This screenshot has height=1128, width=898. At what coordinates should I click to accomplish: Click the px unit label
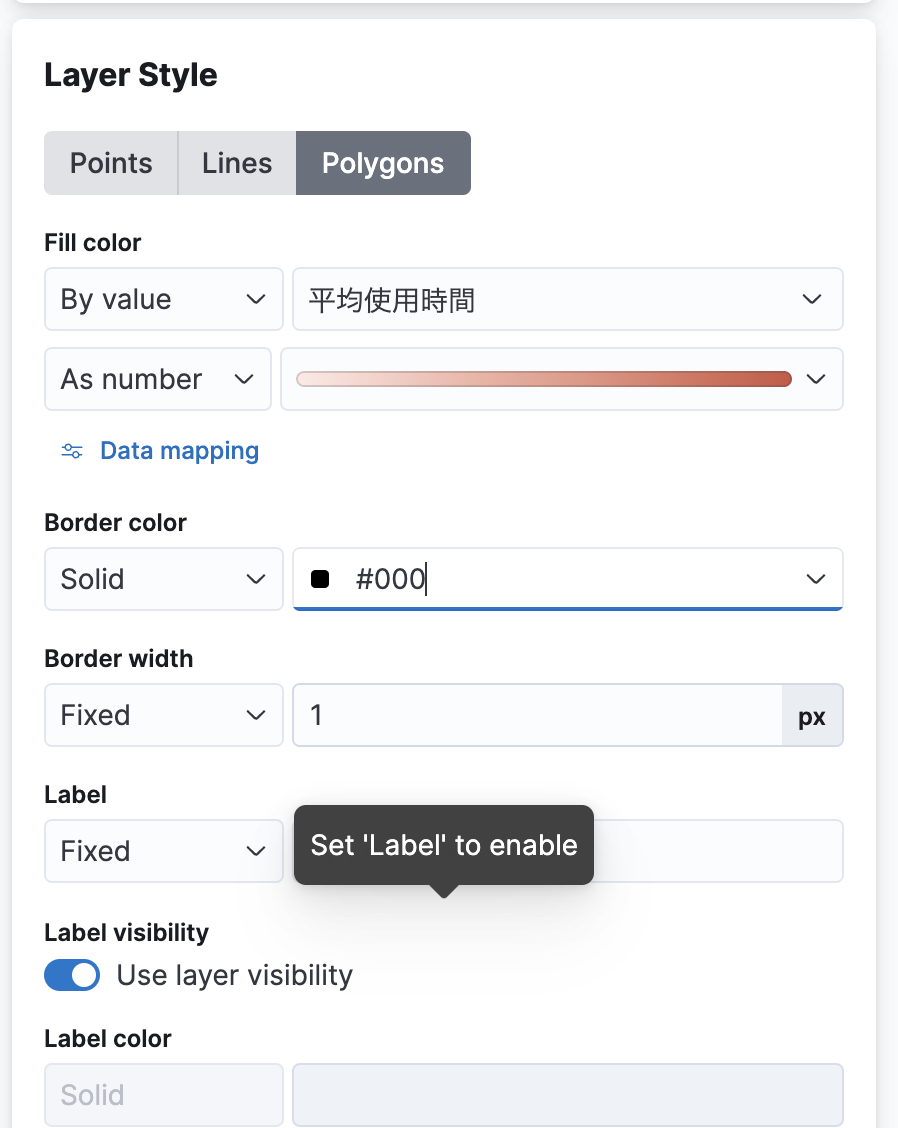coord(812,715)
